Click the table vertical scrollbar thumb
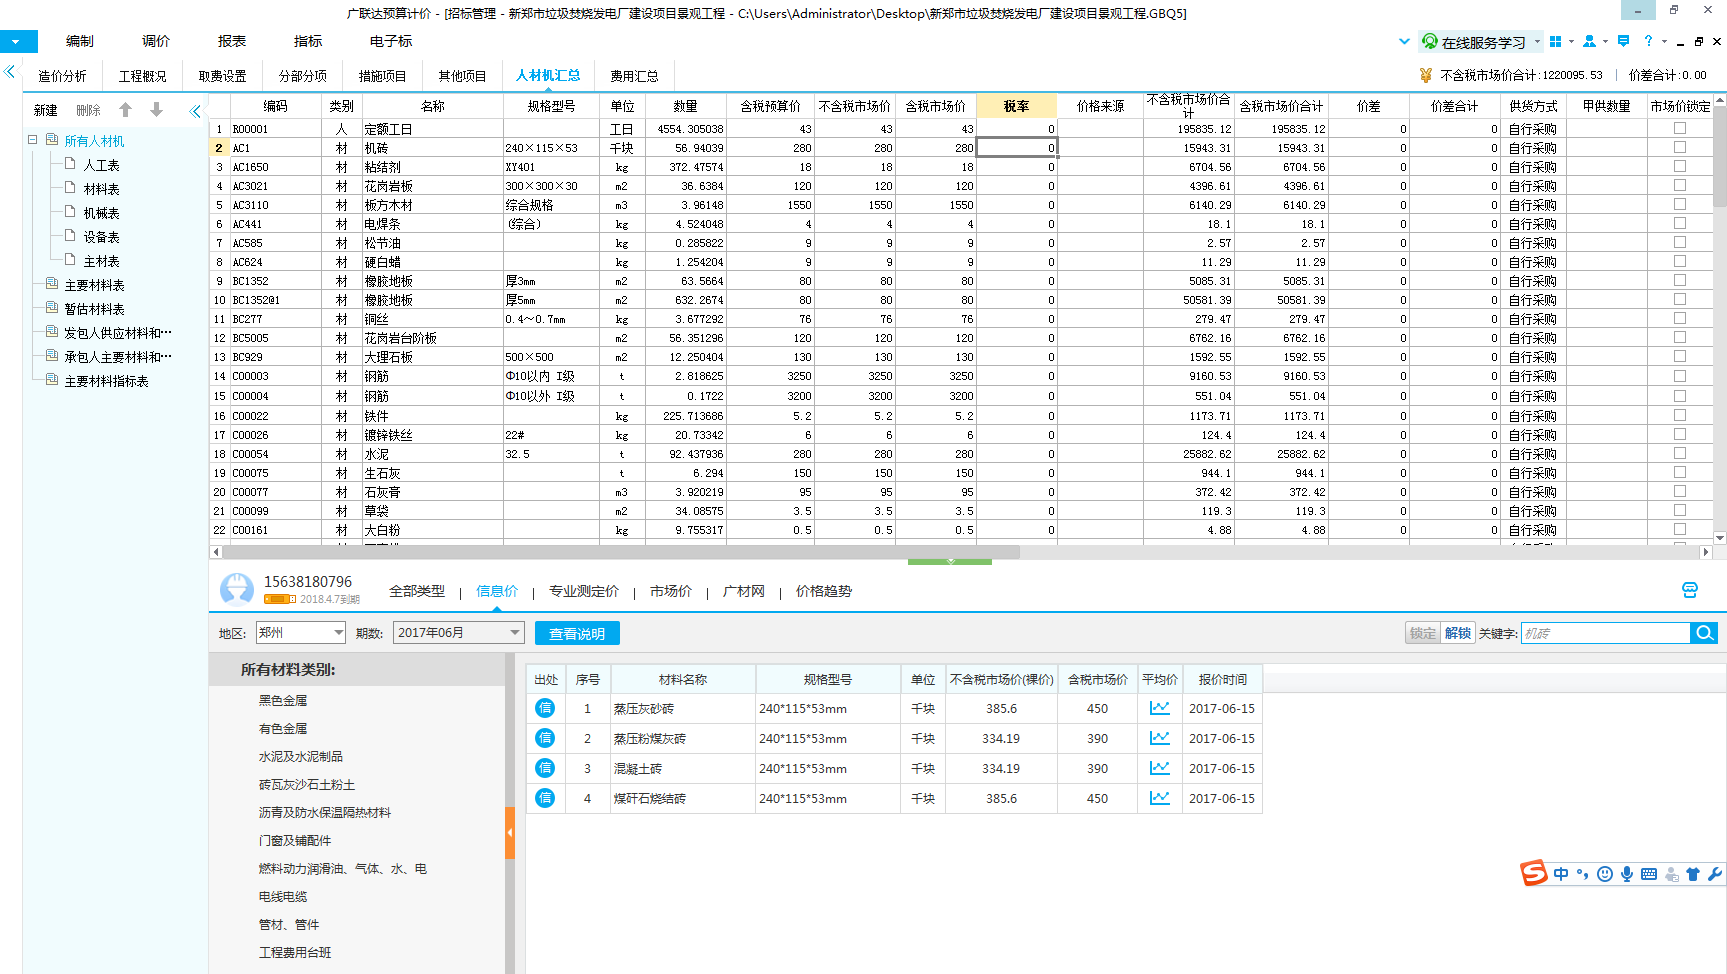 coord(1720,155)
